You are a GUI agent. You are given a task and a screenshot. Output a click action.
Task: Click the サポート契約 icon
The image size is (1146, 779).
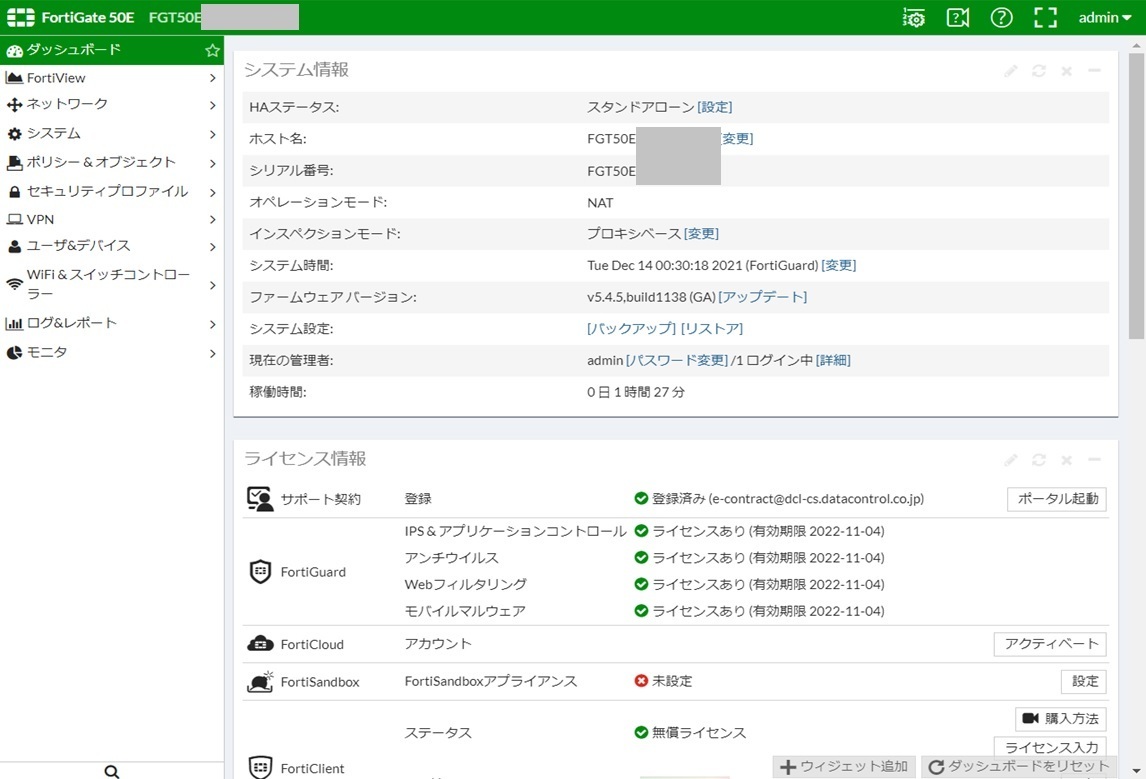(x=259, y=499)
